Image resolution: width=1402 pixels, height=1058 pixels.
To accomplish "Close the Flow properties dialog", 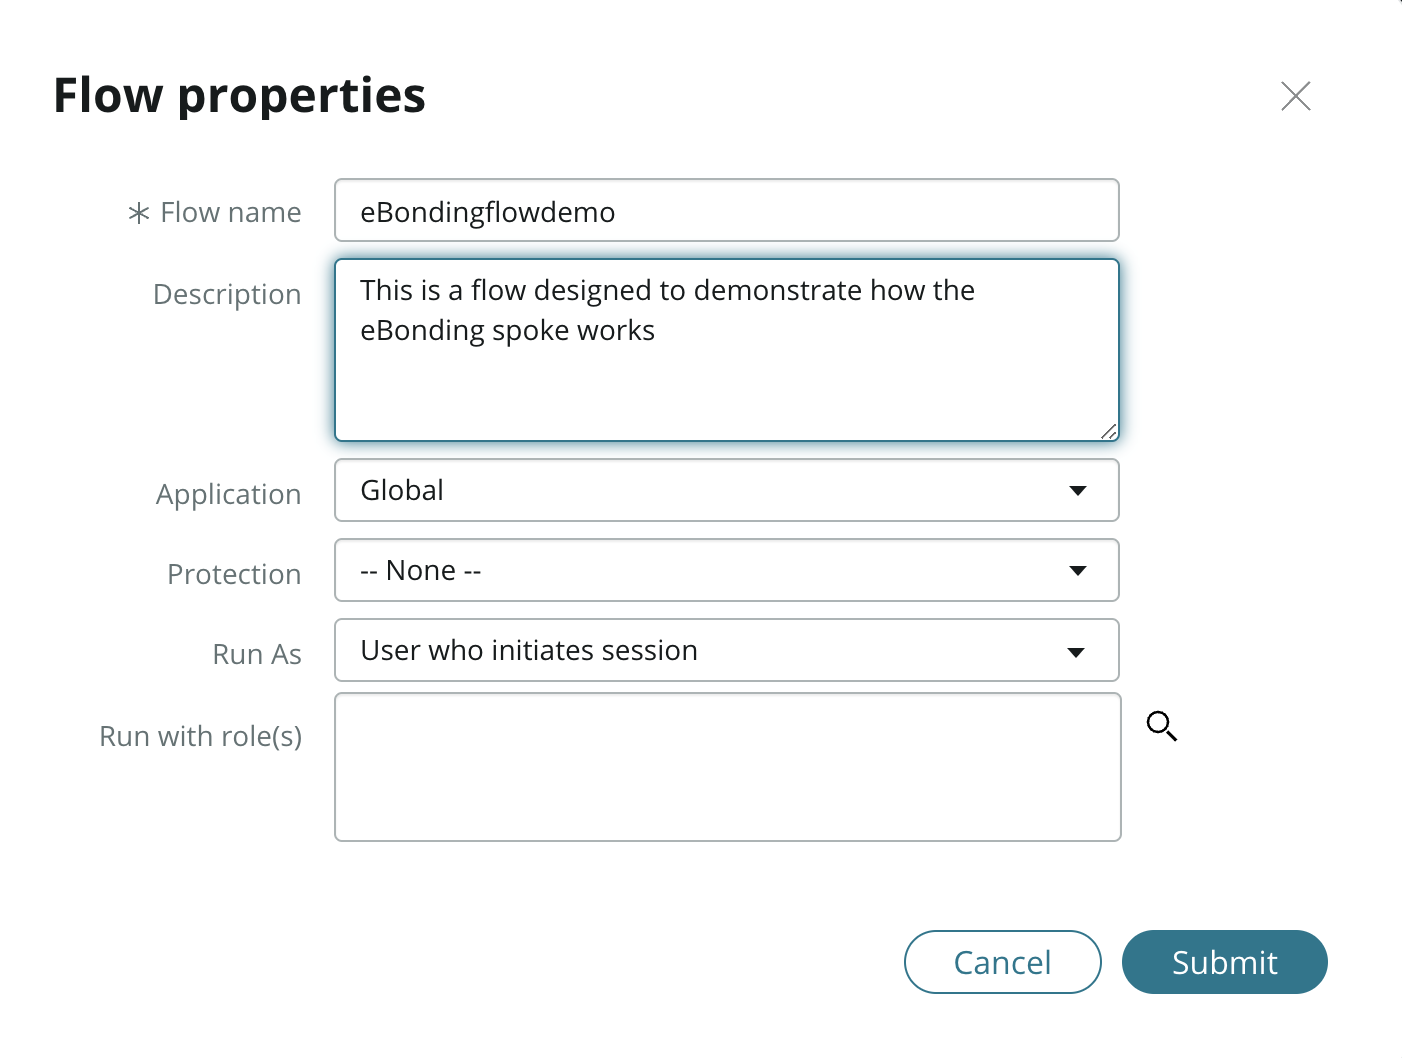I will (1295, 96).
